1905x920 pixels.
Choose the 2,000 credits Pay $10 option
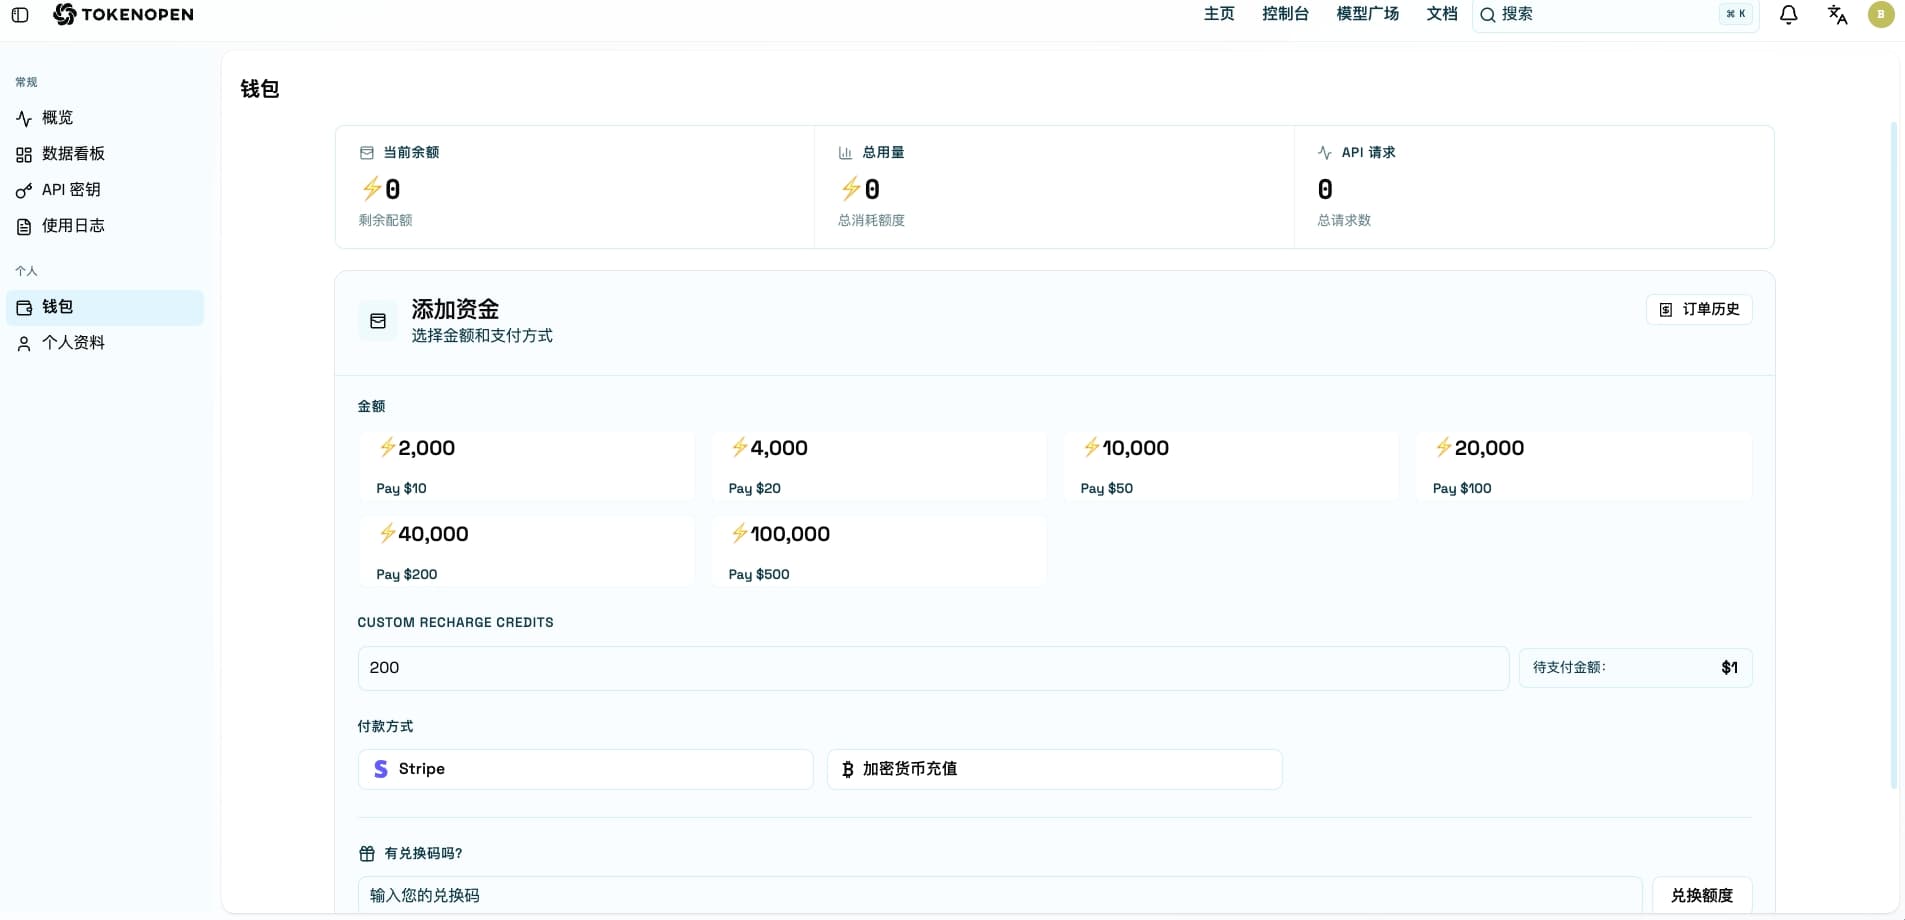pos(527,466)
